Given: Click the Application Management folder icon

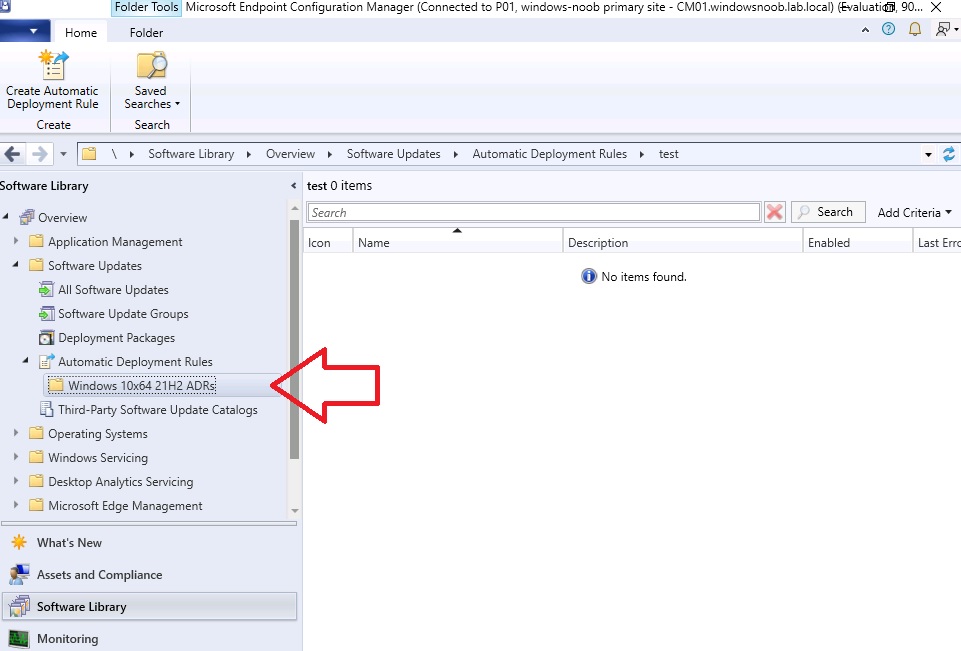Looking at the screenshot, I should (37, 242).
